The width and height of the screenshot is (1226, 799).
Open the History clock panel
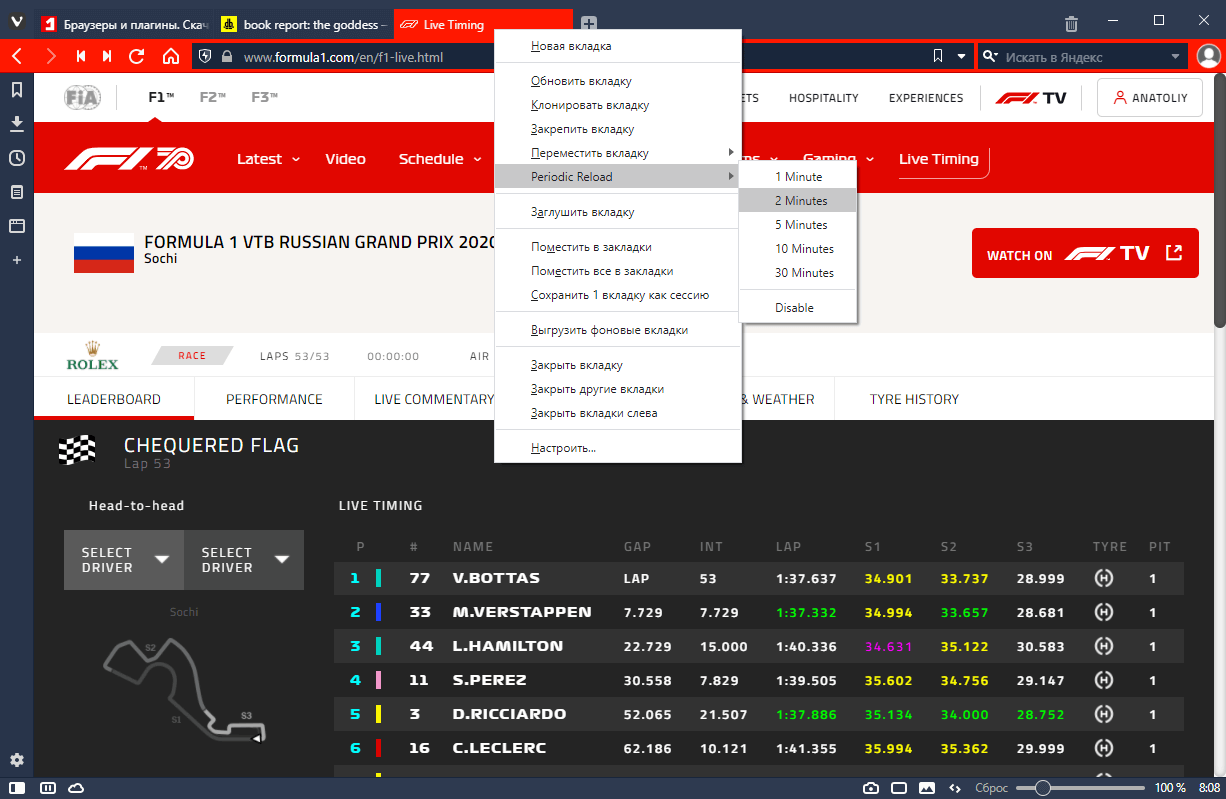[x=17, y=158]
